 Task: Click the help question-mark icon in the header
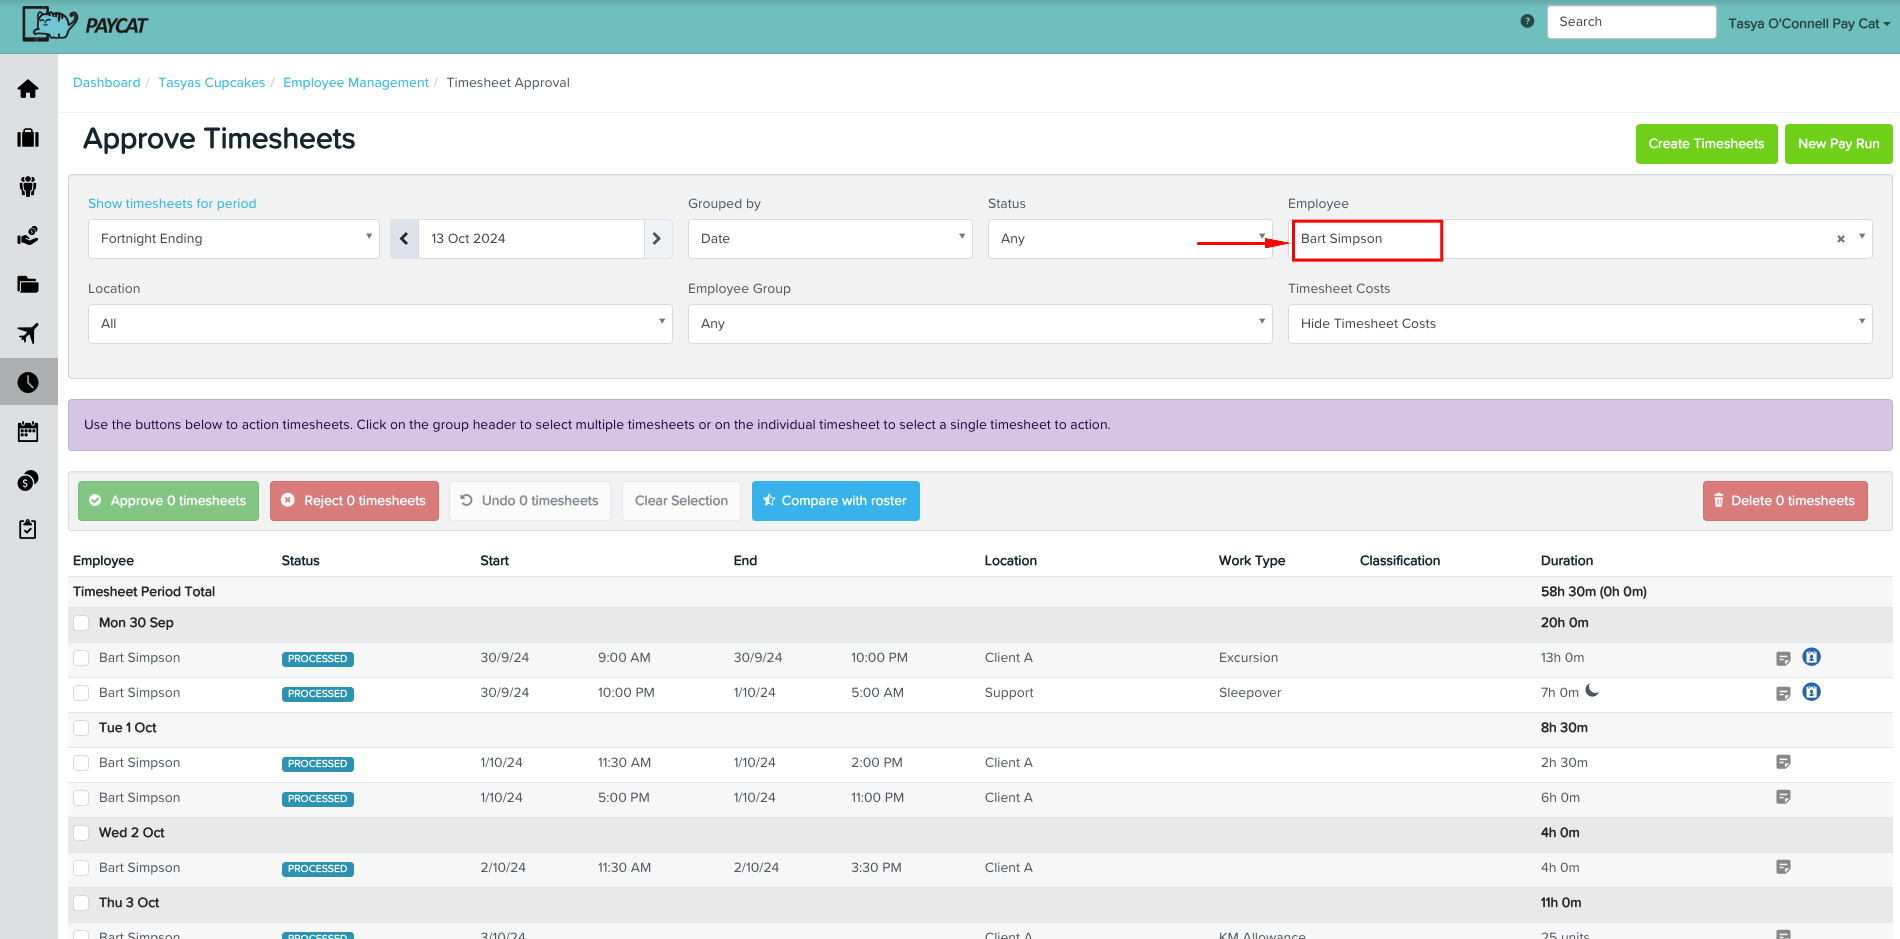1526,20
